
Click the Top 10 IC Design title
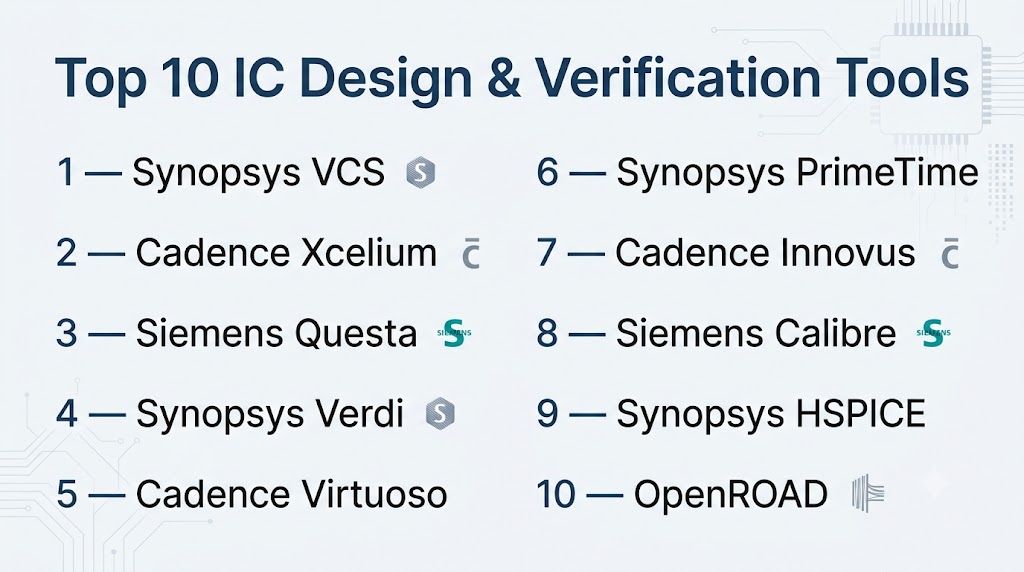point(512,80)
